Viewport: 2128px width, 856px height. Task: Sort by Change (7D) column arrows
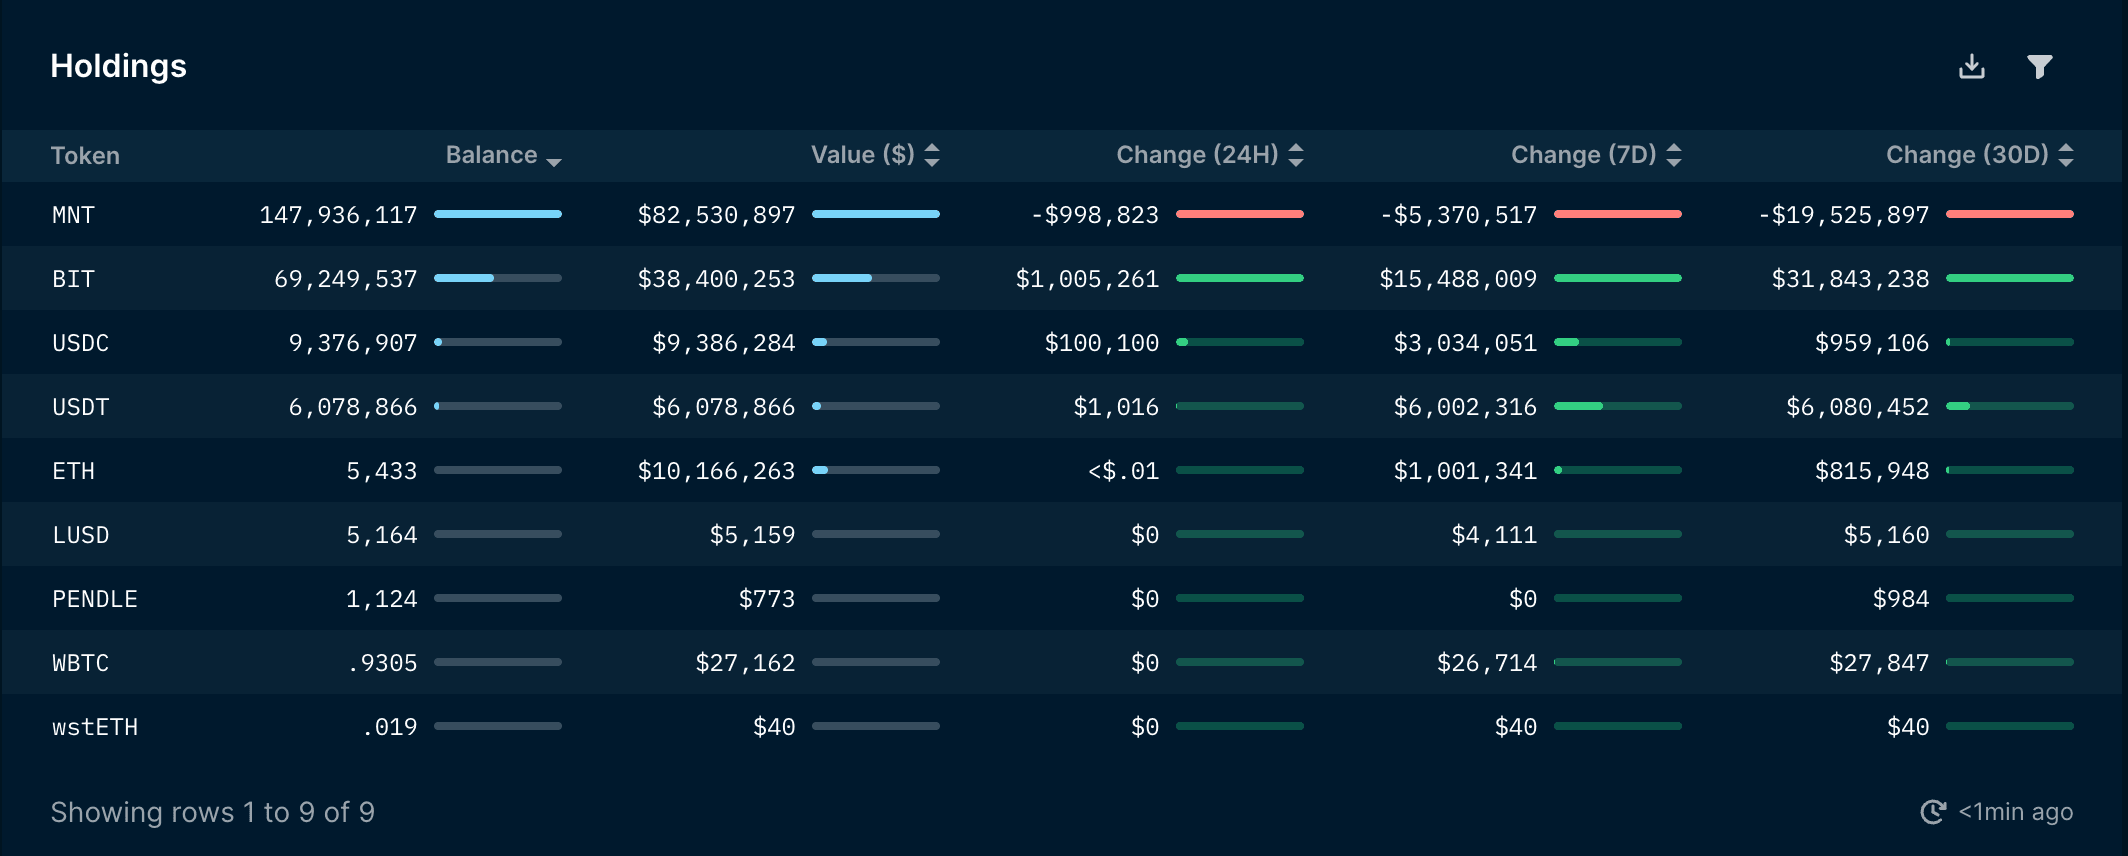[1674, 155]
